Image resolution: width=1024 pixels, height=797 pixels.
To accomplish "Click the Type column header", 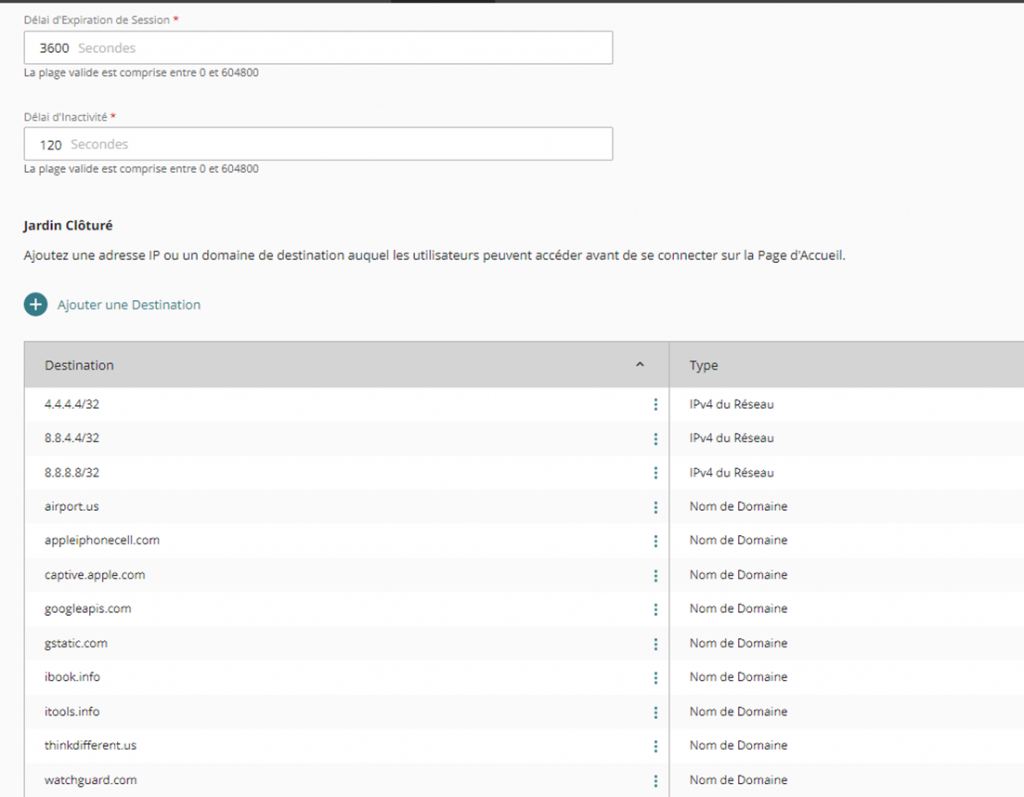I will click(704, 366).
